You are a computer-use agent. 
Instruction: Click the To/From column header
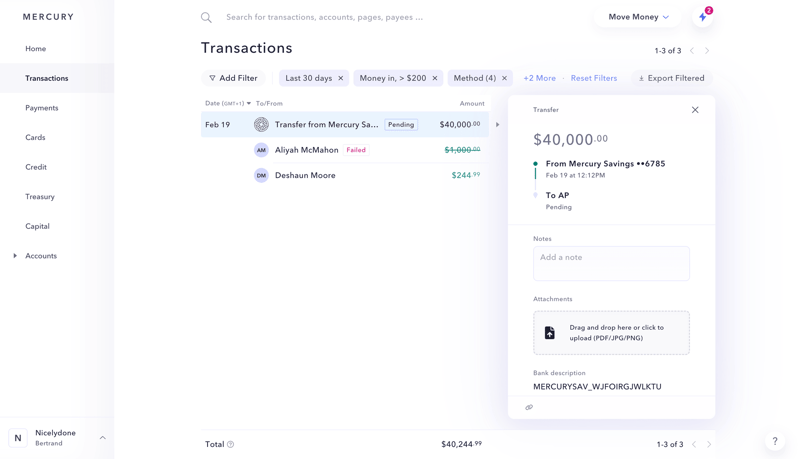point(269,103)
